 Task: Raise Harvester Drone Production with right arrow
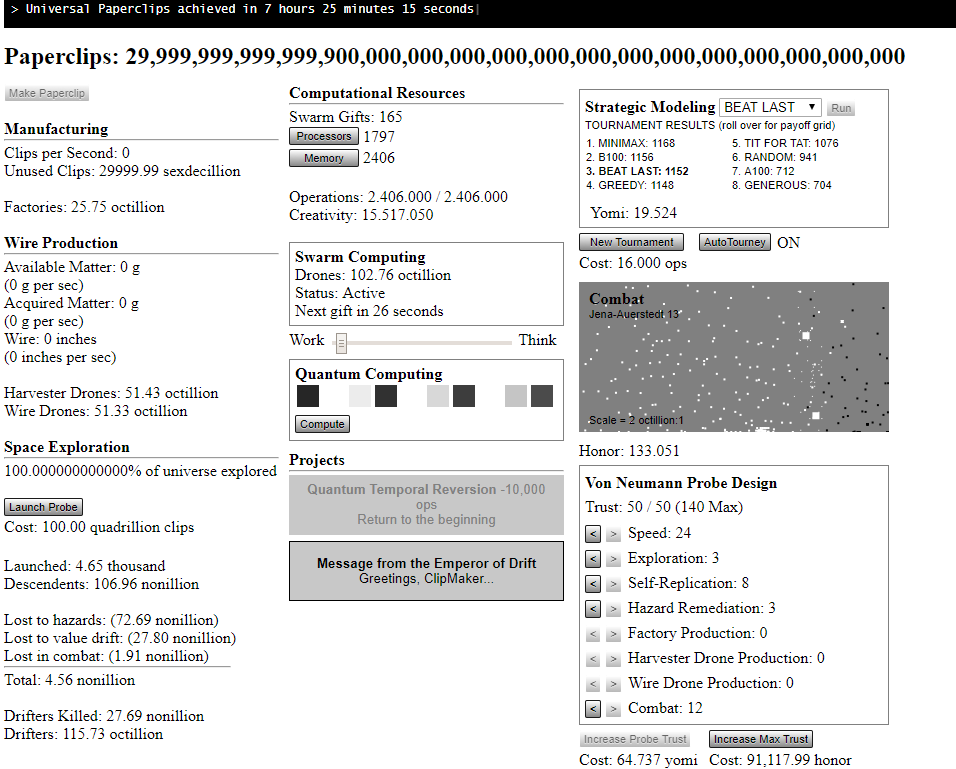[x=613, y=659]
